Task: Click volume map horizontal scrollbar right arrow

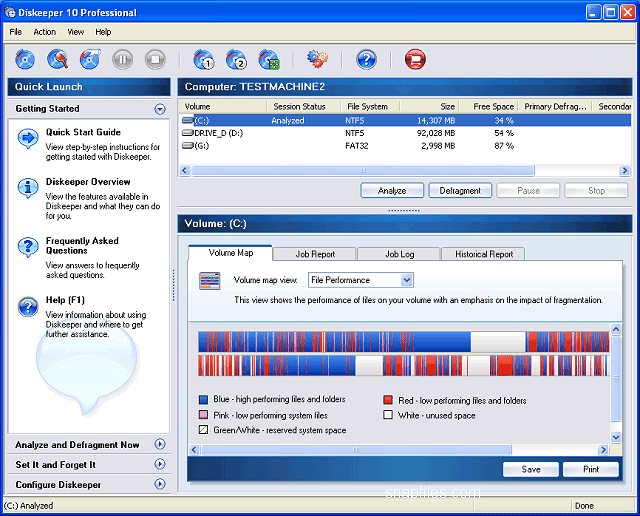Action: point(603,450)
